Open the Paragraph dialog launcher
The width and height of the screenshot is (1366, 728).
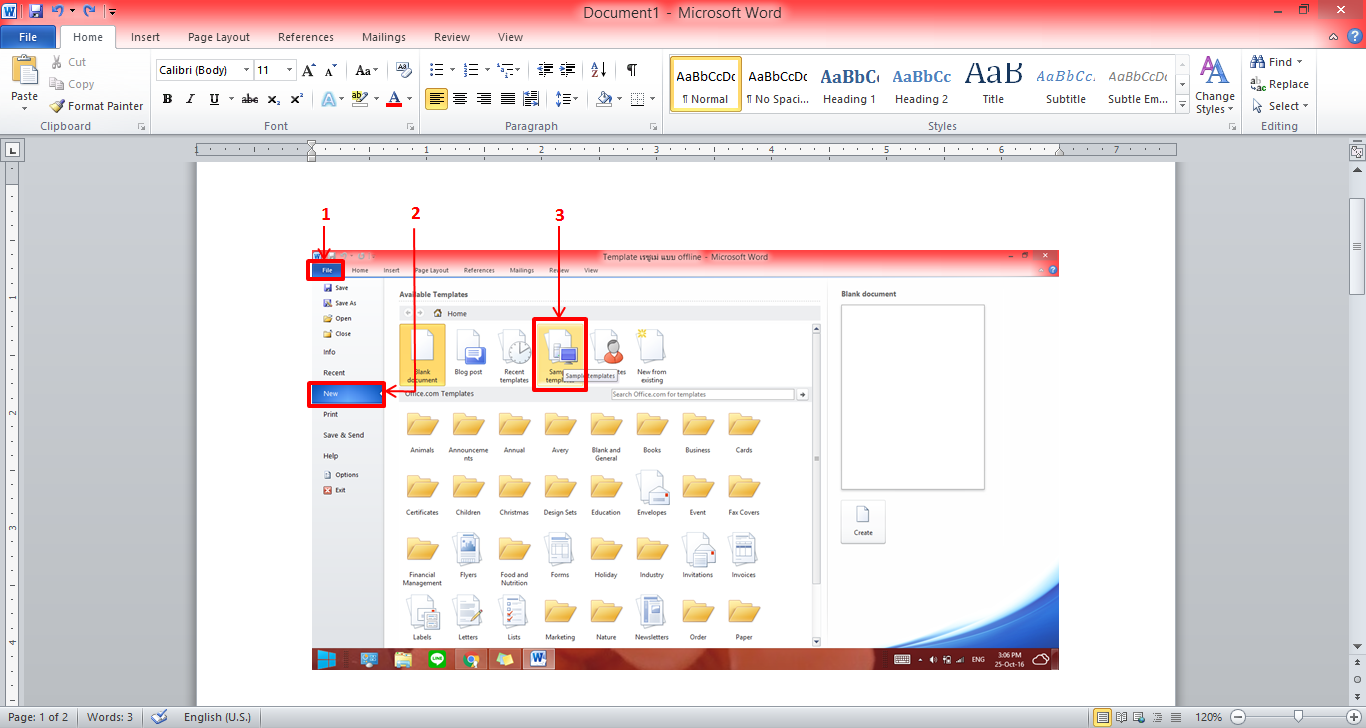[x=654, y=127]
